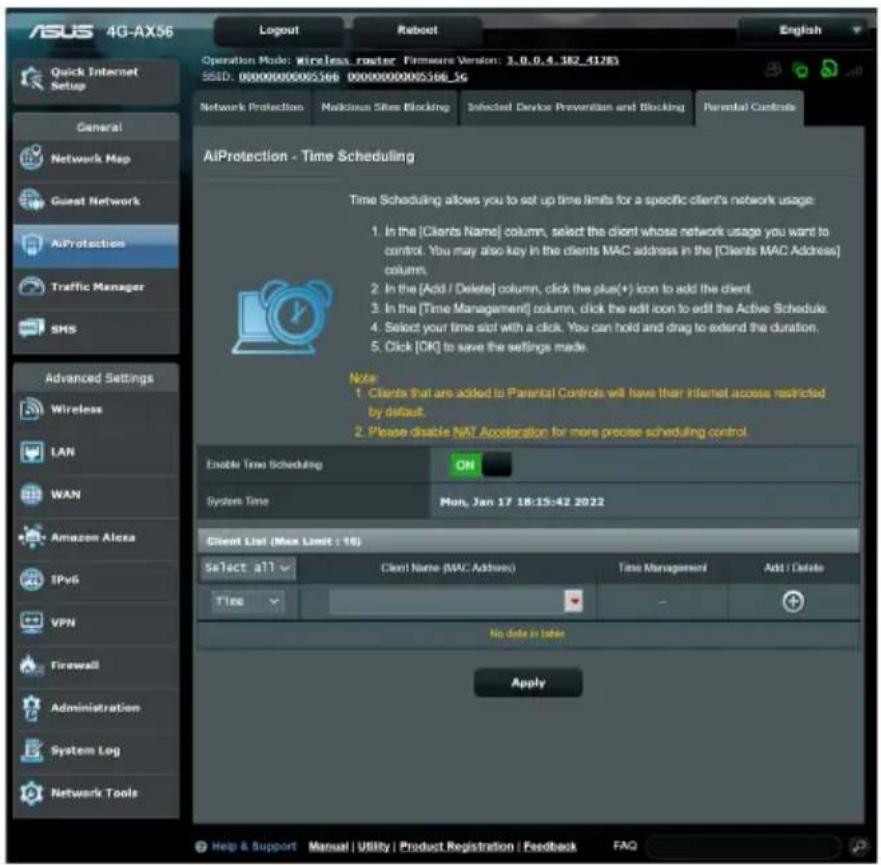Click the General section label
This screenshot has width=881, height=865.
[99, 127]
